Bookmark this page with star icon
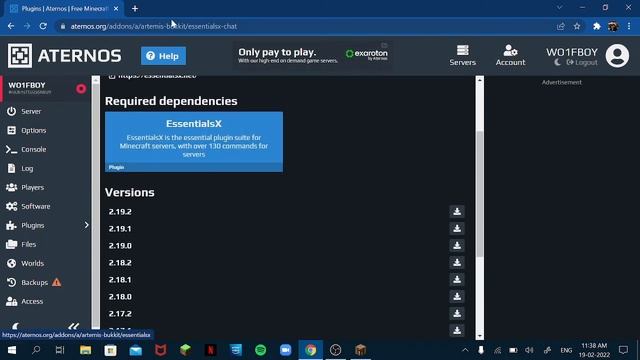This screenshot has height=360, width=640. [577, 26]
